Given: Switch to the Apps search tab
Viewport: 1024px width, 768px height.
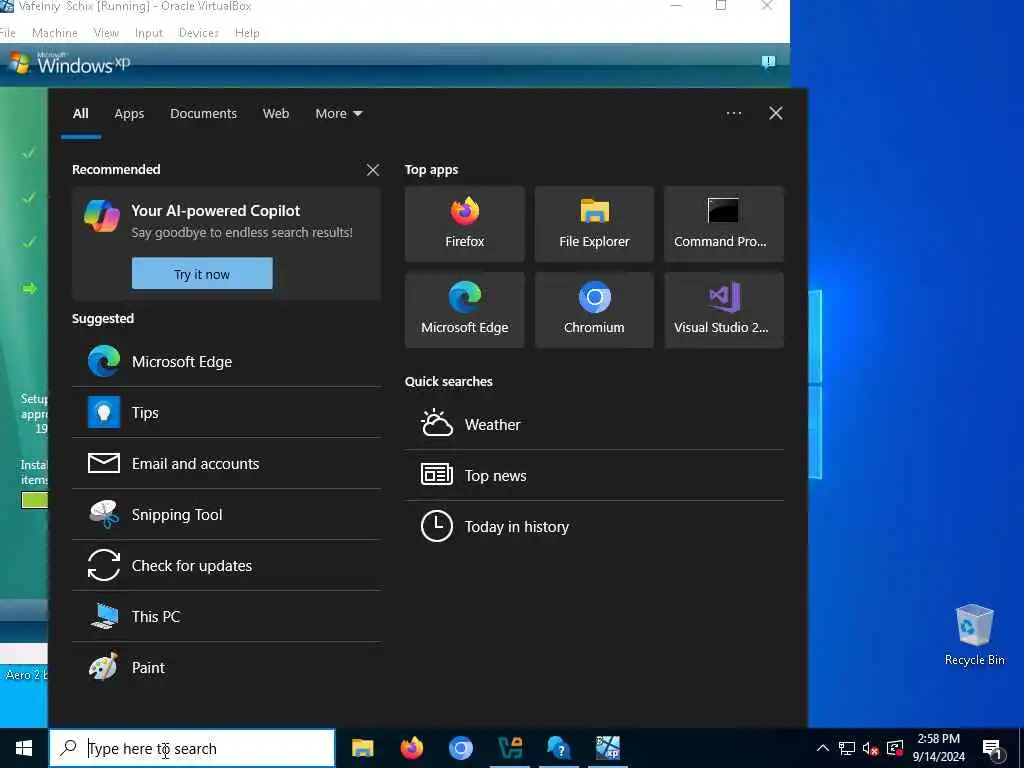Looking at the screenshot, I should point(129,114).
